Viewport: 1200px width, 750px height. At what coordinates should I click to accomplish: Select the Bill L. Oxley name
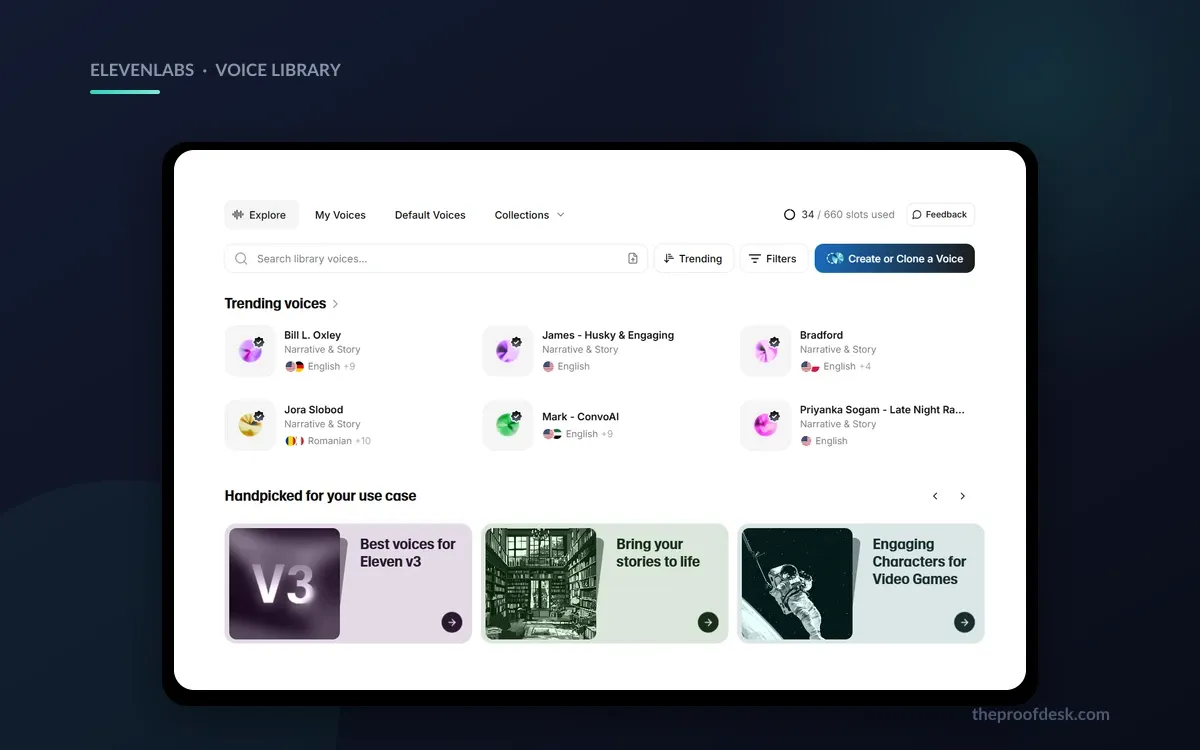(x=312, y=335)
